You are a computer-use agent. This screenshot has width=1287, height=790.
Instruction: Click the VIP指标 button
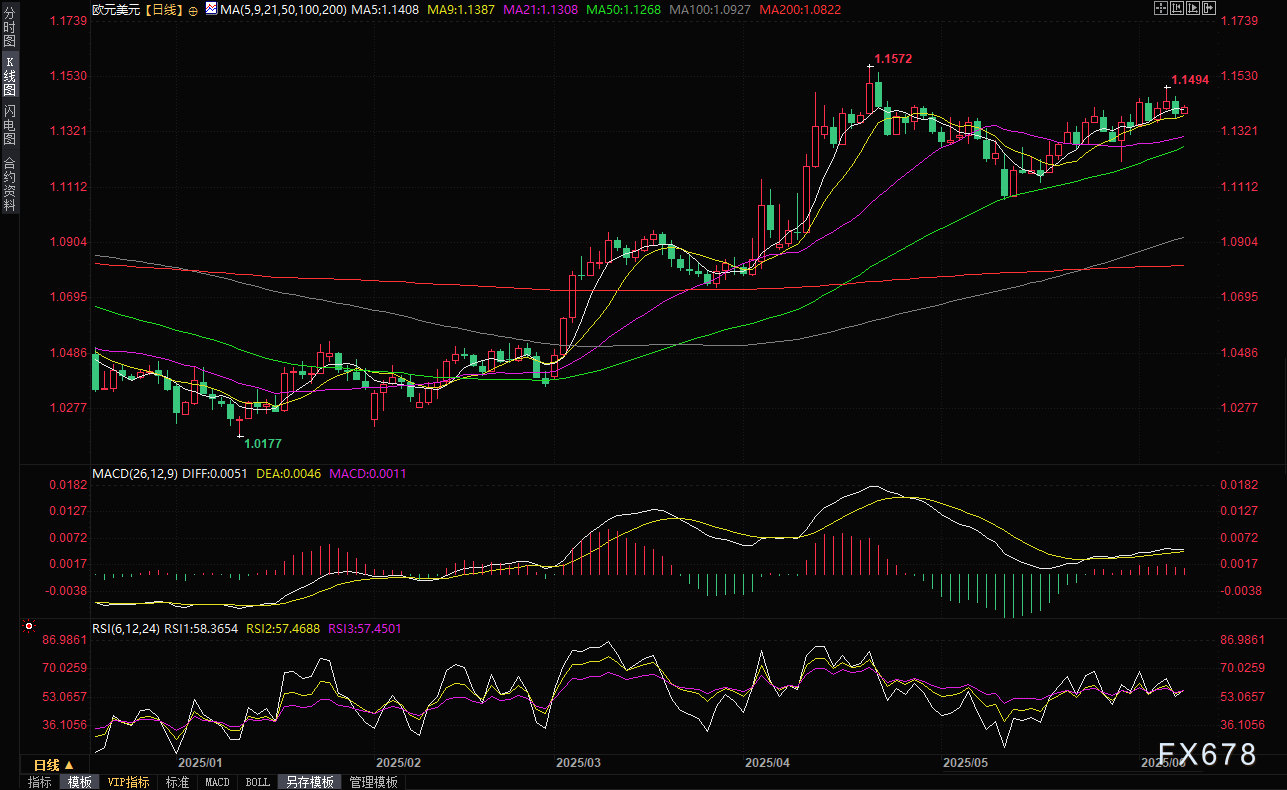click(x=128, y=782)
